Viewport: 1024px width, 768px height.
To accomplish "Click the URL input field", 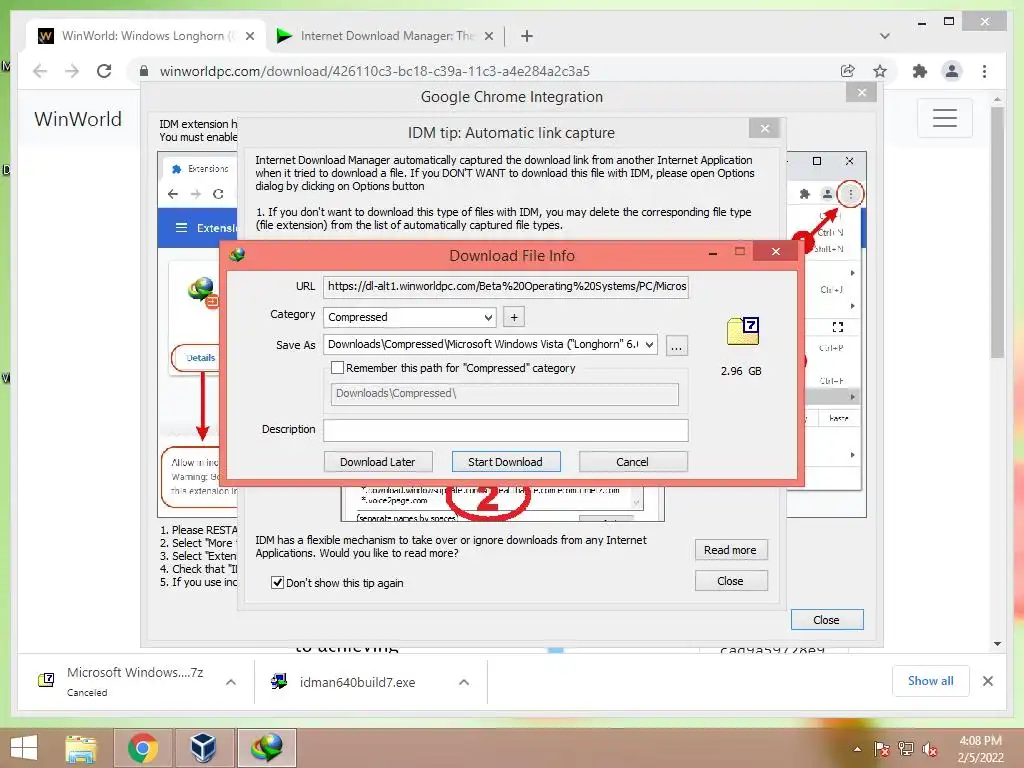I will pyautogui.click(x=505, y=286).
